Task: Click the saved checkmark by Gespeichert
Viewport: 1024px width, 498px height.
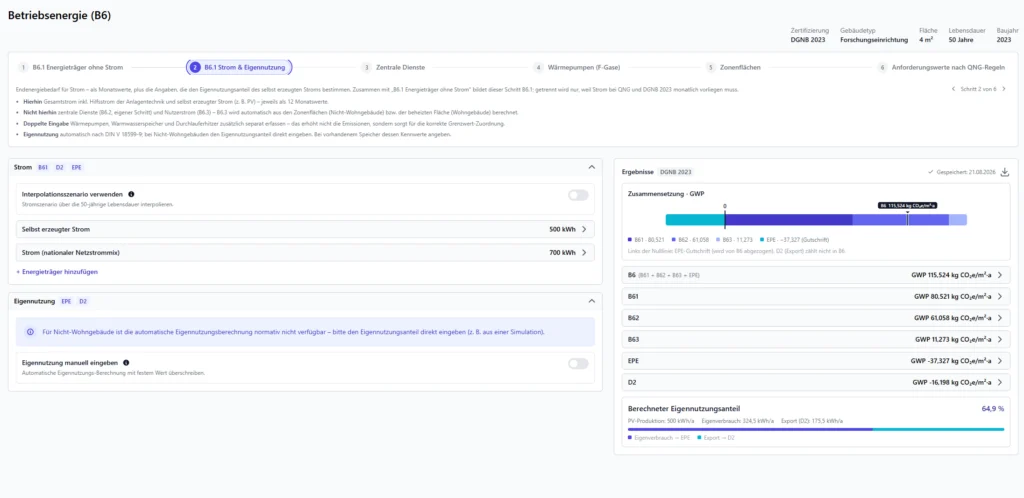Action: tap(930, 172)
